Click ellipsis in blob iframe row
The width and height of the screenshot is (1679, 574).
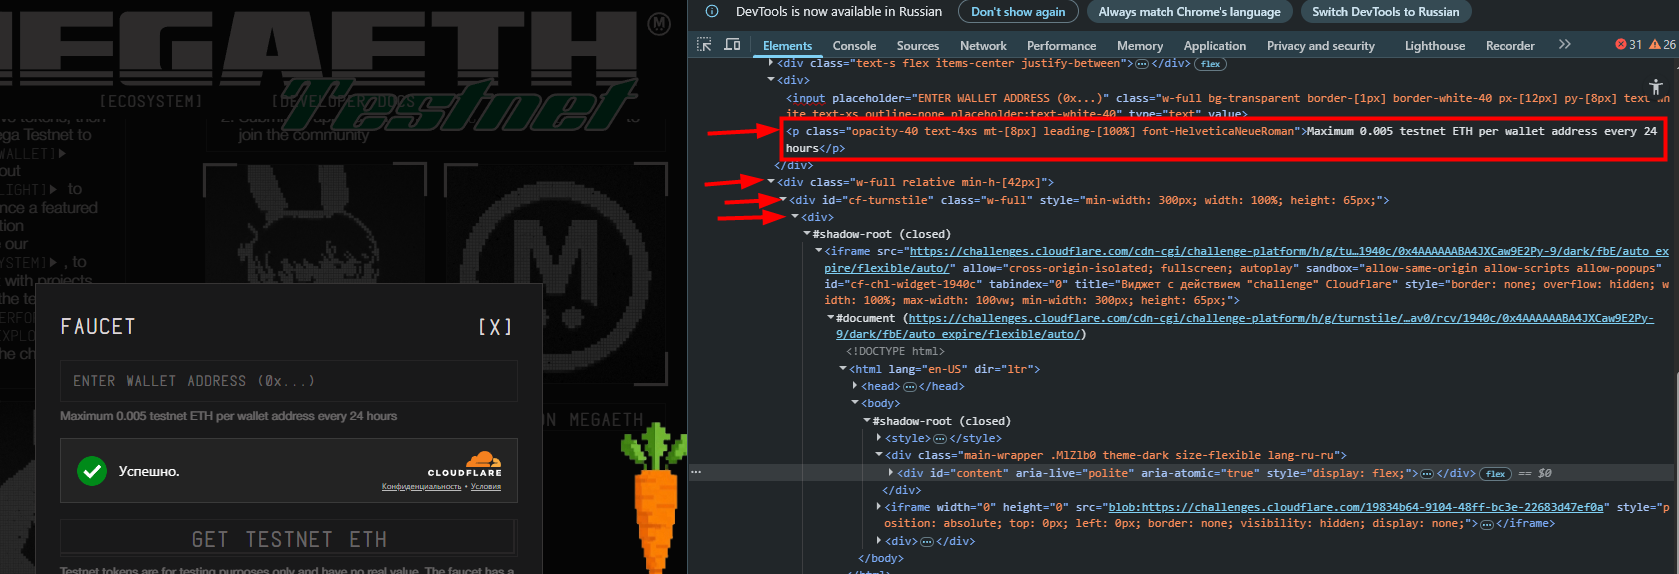pos(1487,524)
